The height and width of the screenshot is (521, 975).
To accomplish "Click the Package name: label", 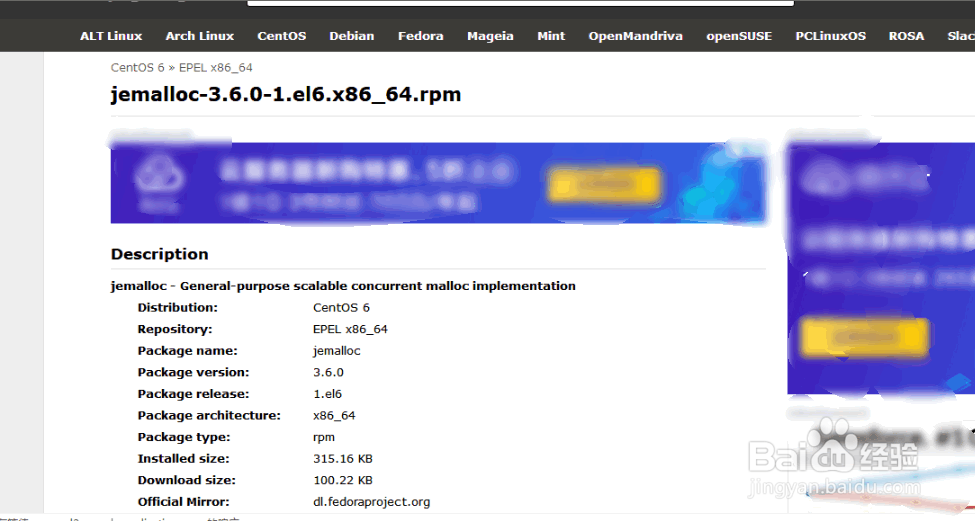I will (x=187, y=351).
